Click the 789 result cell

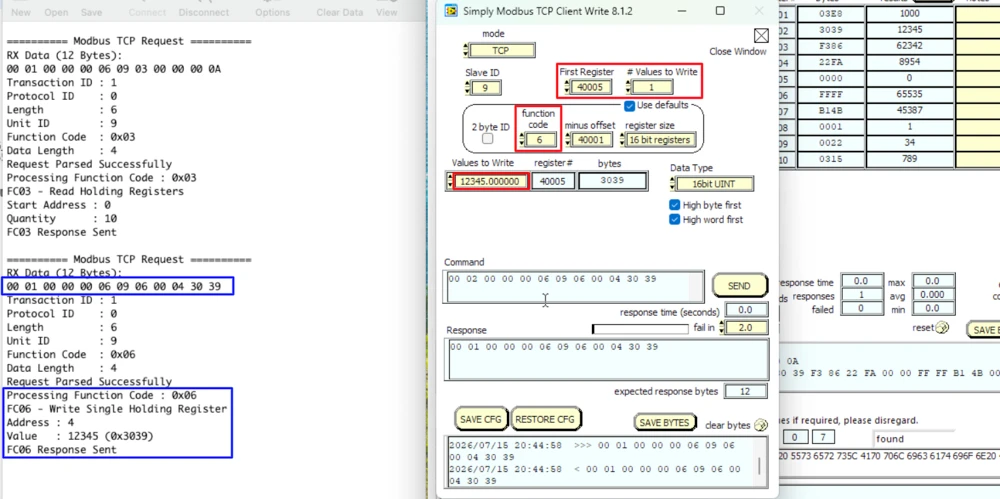[x=909, y=159]
